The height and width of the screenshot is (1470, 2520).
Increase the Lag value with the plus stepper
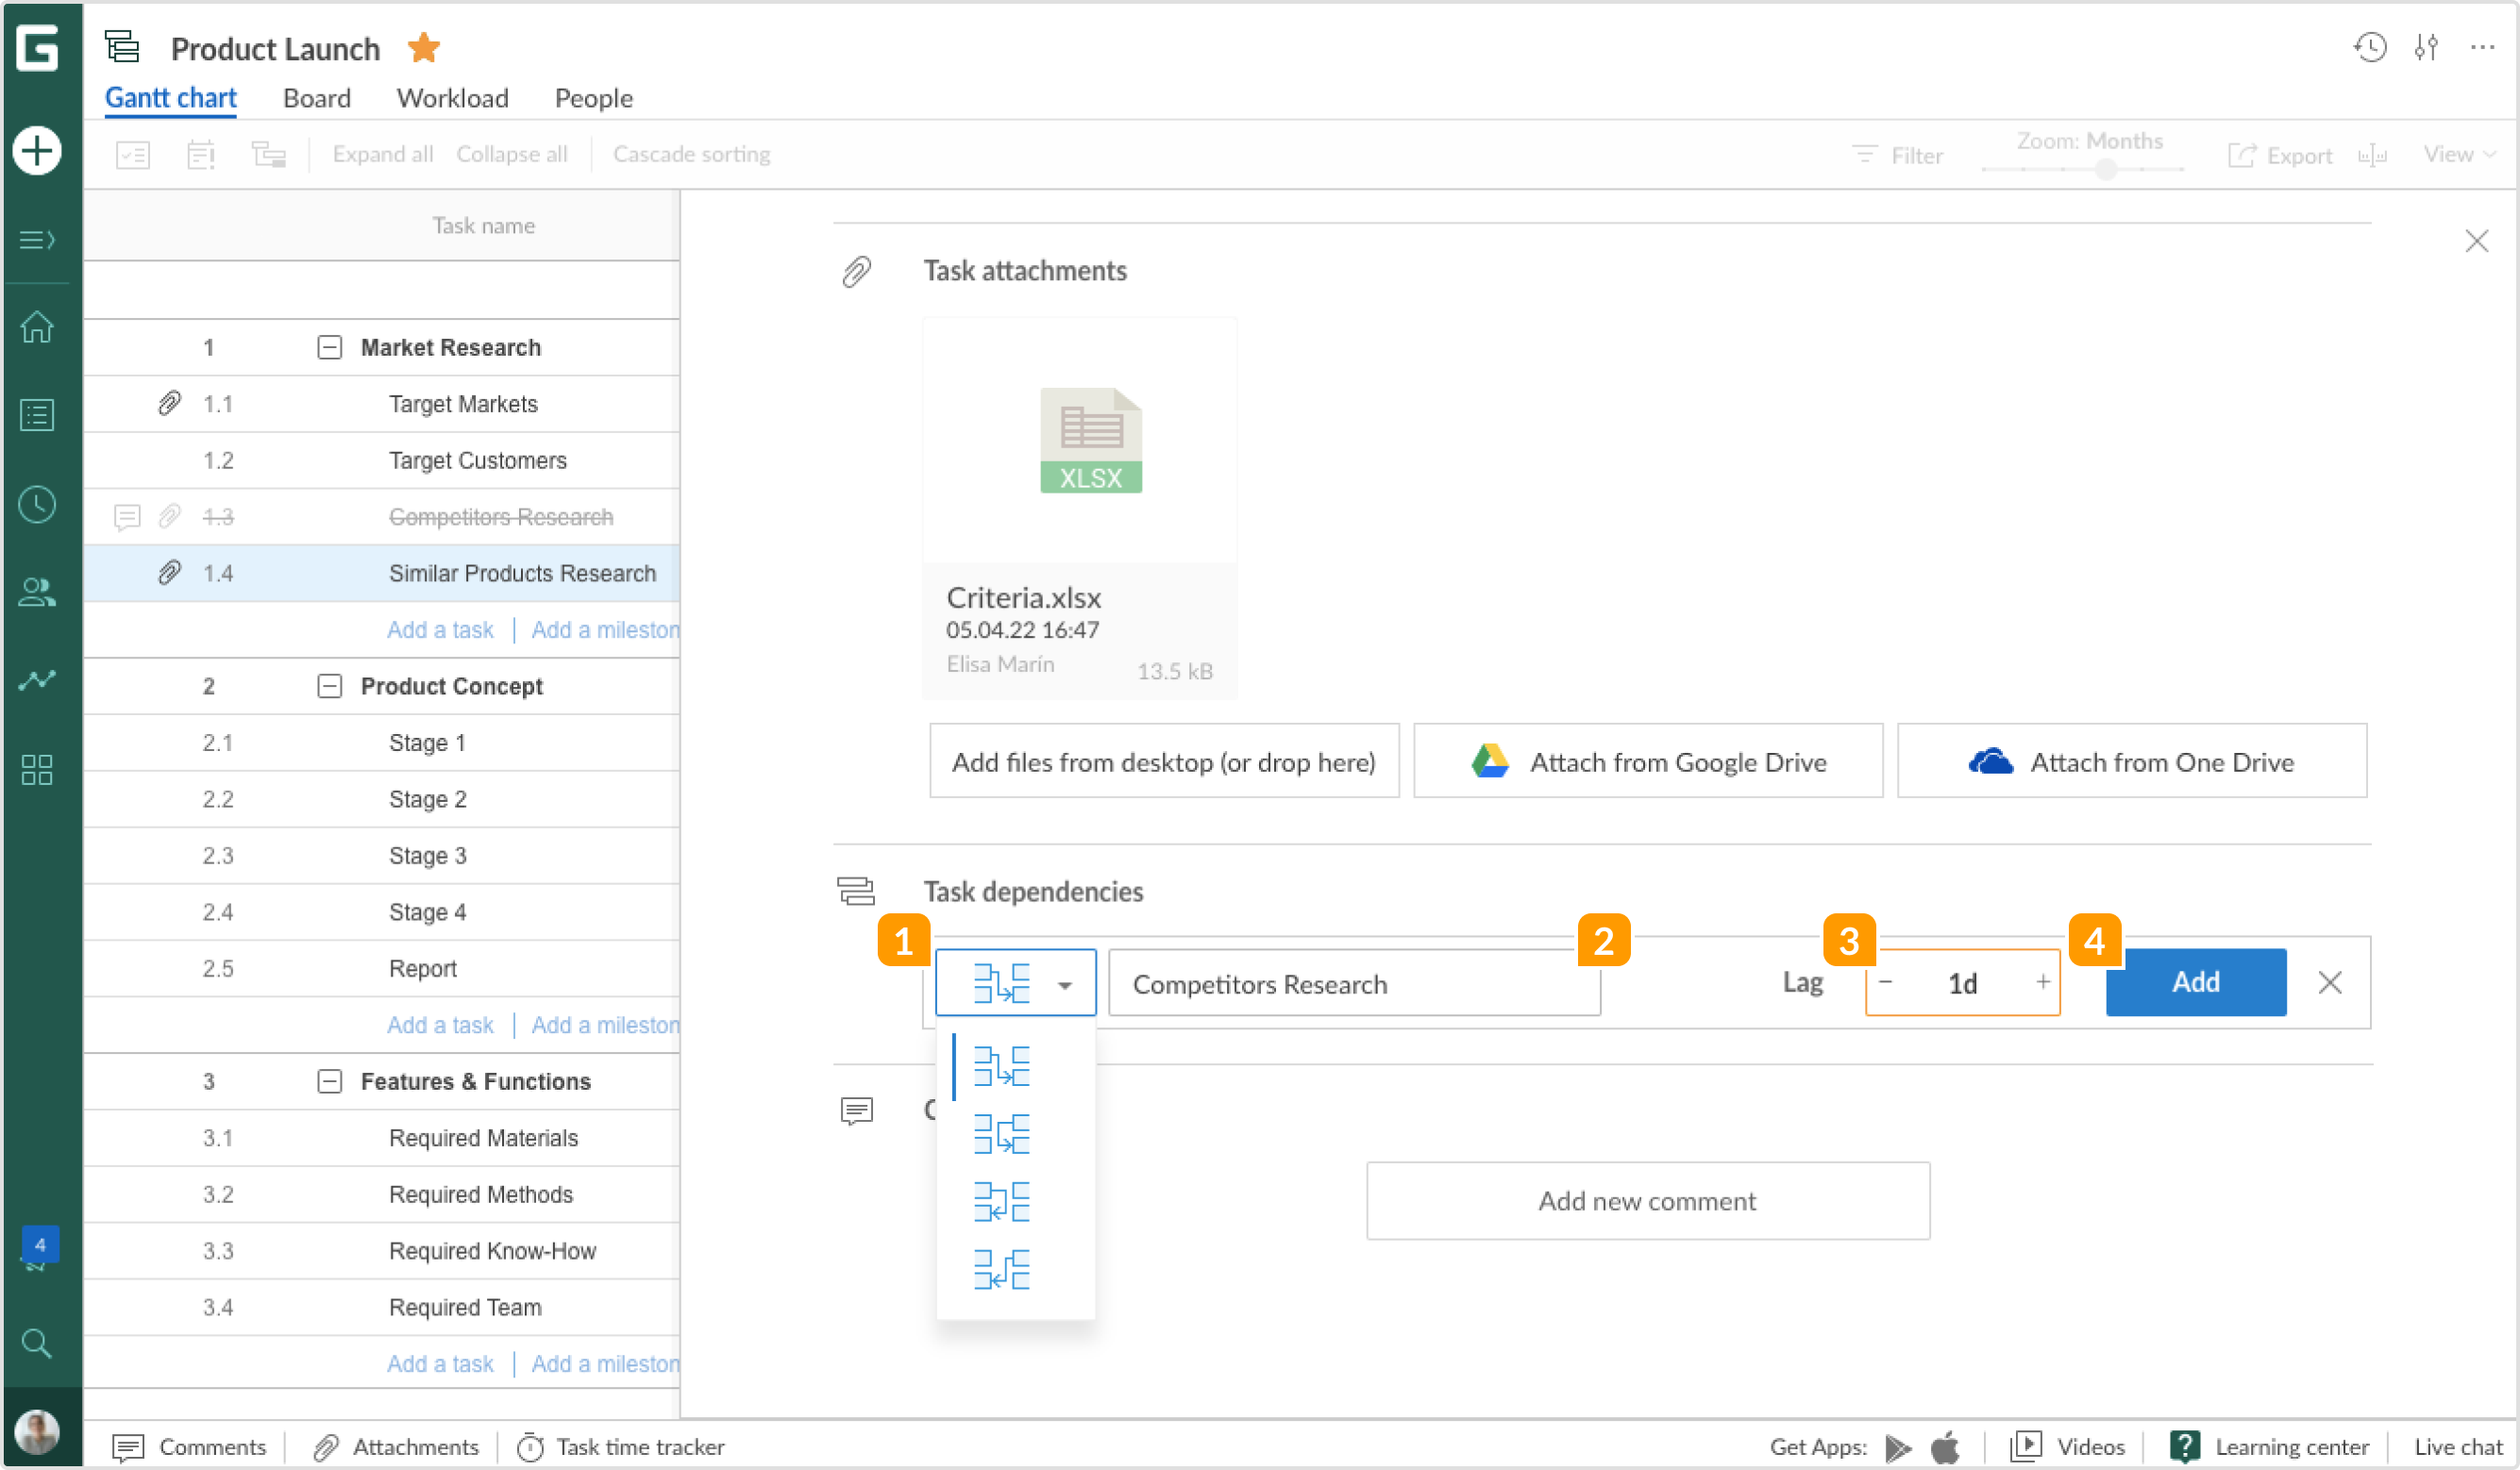(2043, 982)
